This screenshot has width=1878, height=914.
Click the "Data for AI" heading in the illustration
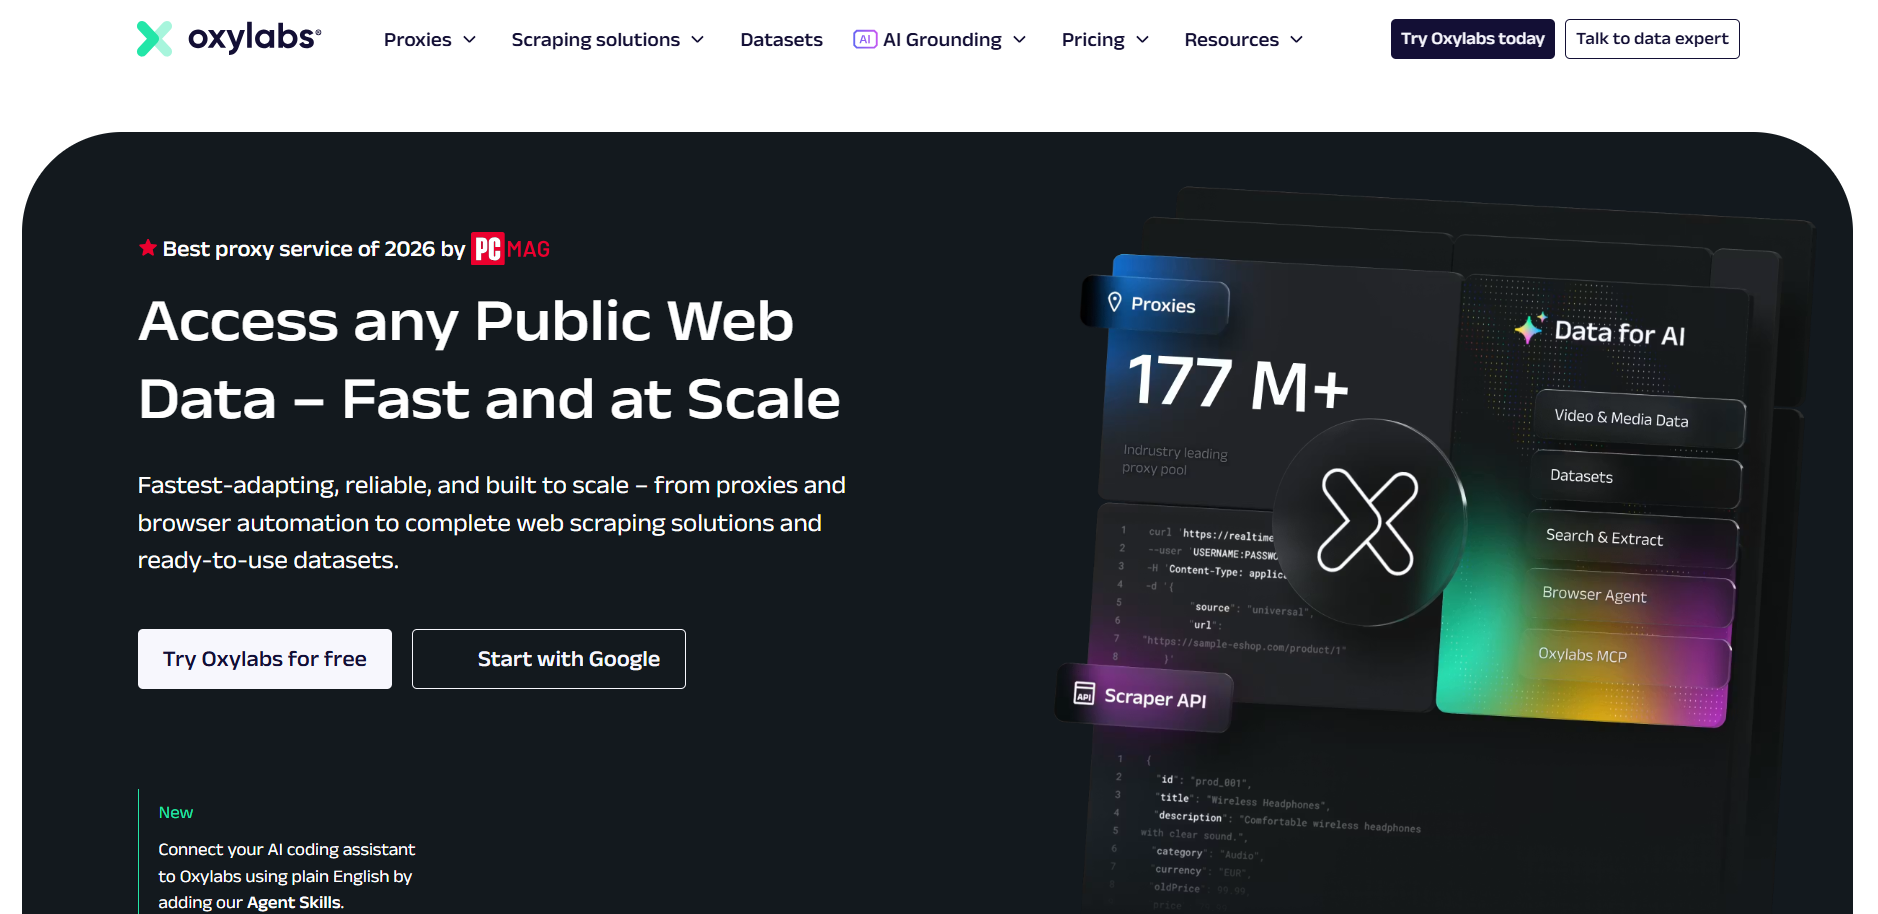point(1620,333)
